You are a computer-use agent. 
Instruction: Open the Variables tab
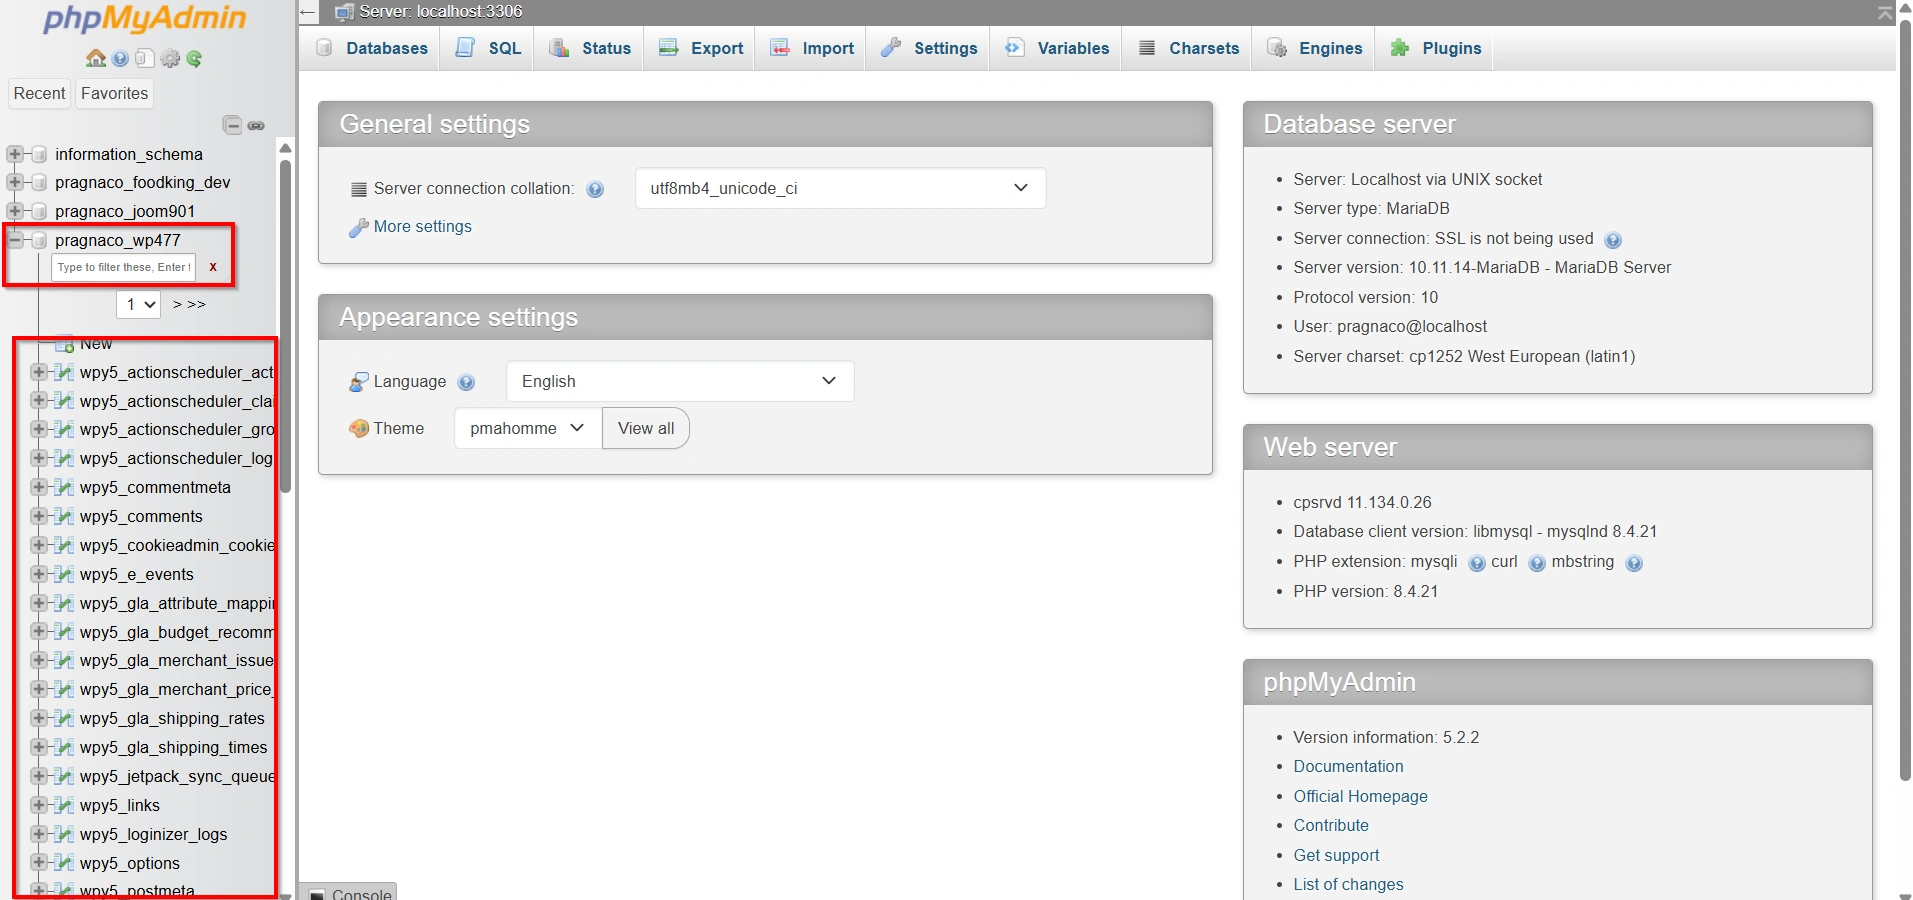pyautogui.click(x=1057, y=48)
